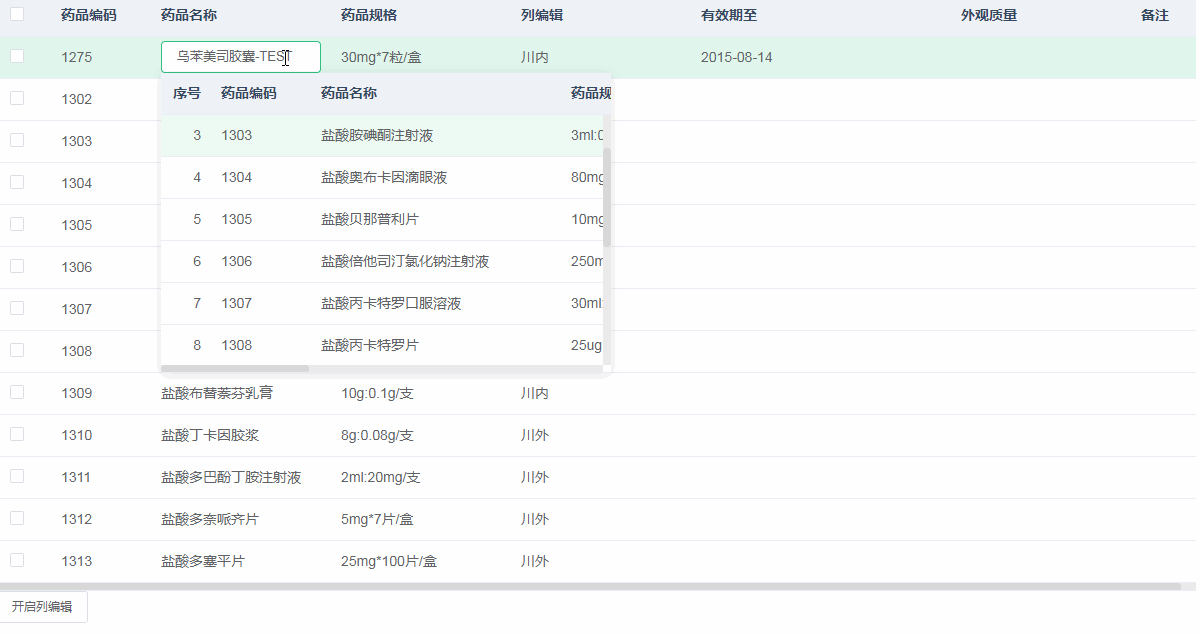This screenshot has width=1200, height=634.
Task: Check the checkbox for row 1275
Action: pos(17,56)
